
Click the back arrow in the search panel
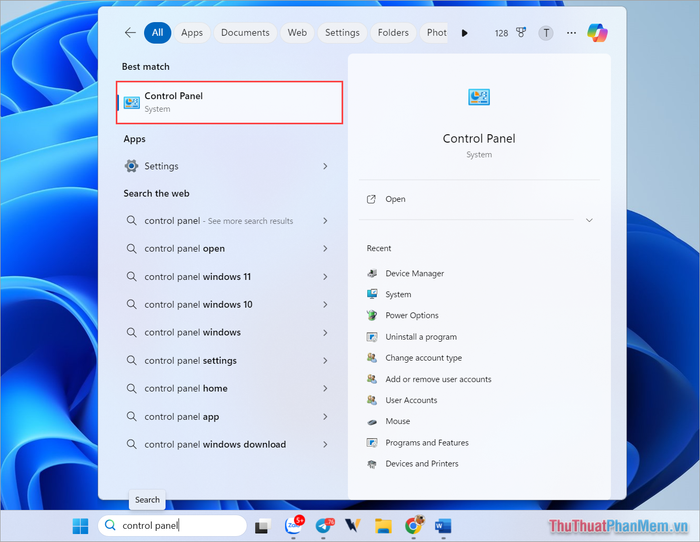[130, 33]
